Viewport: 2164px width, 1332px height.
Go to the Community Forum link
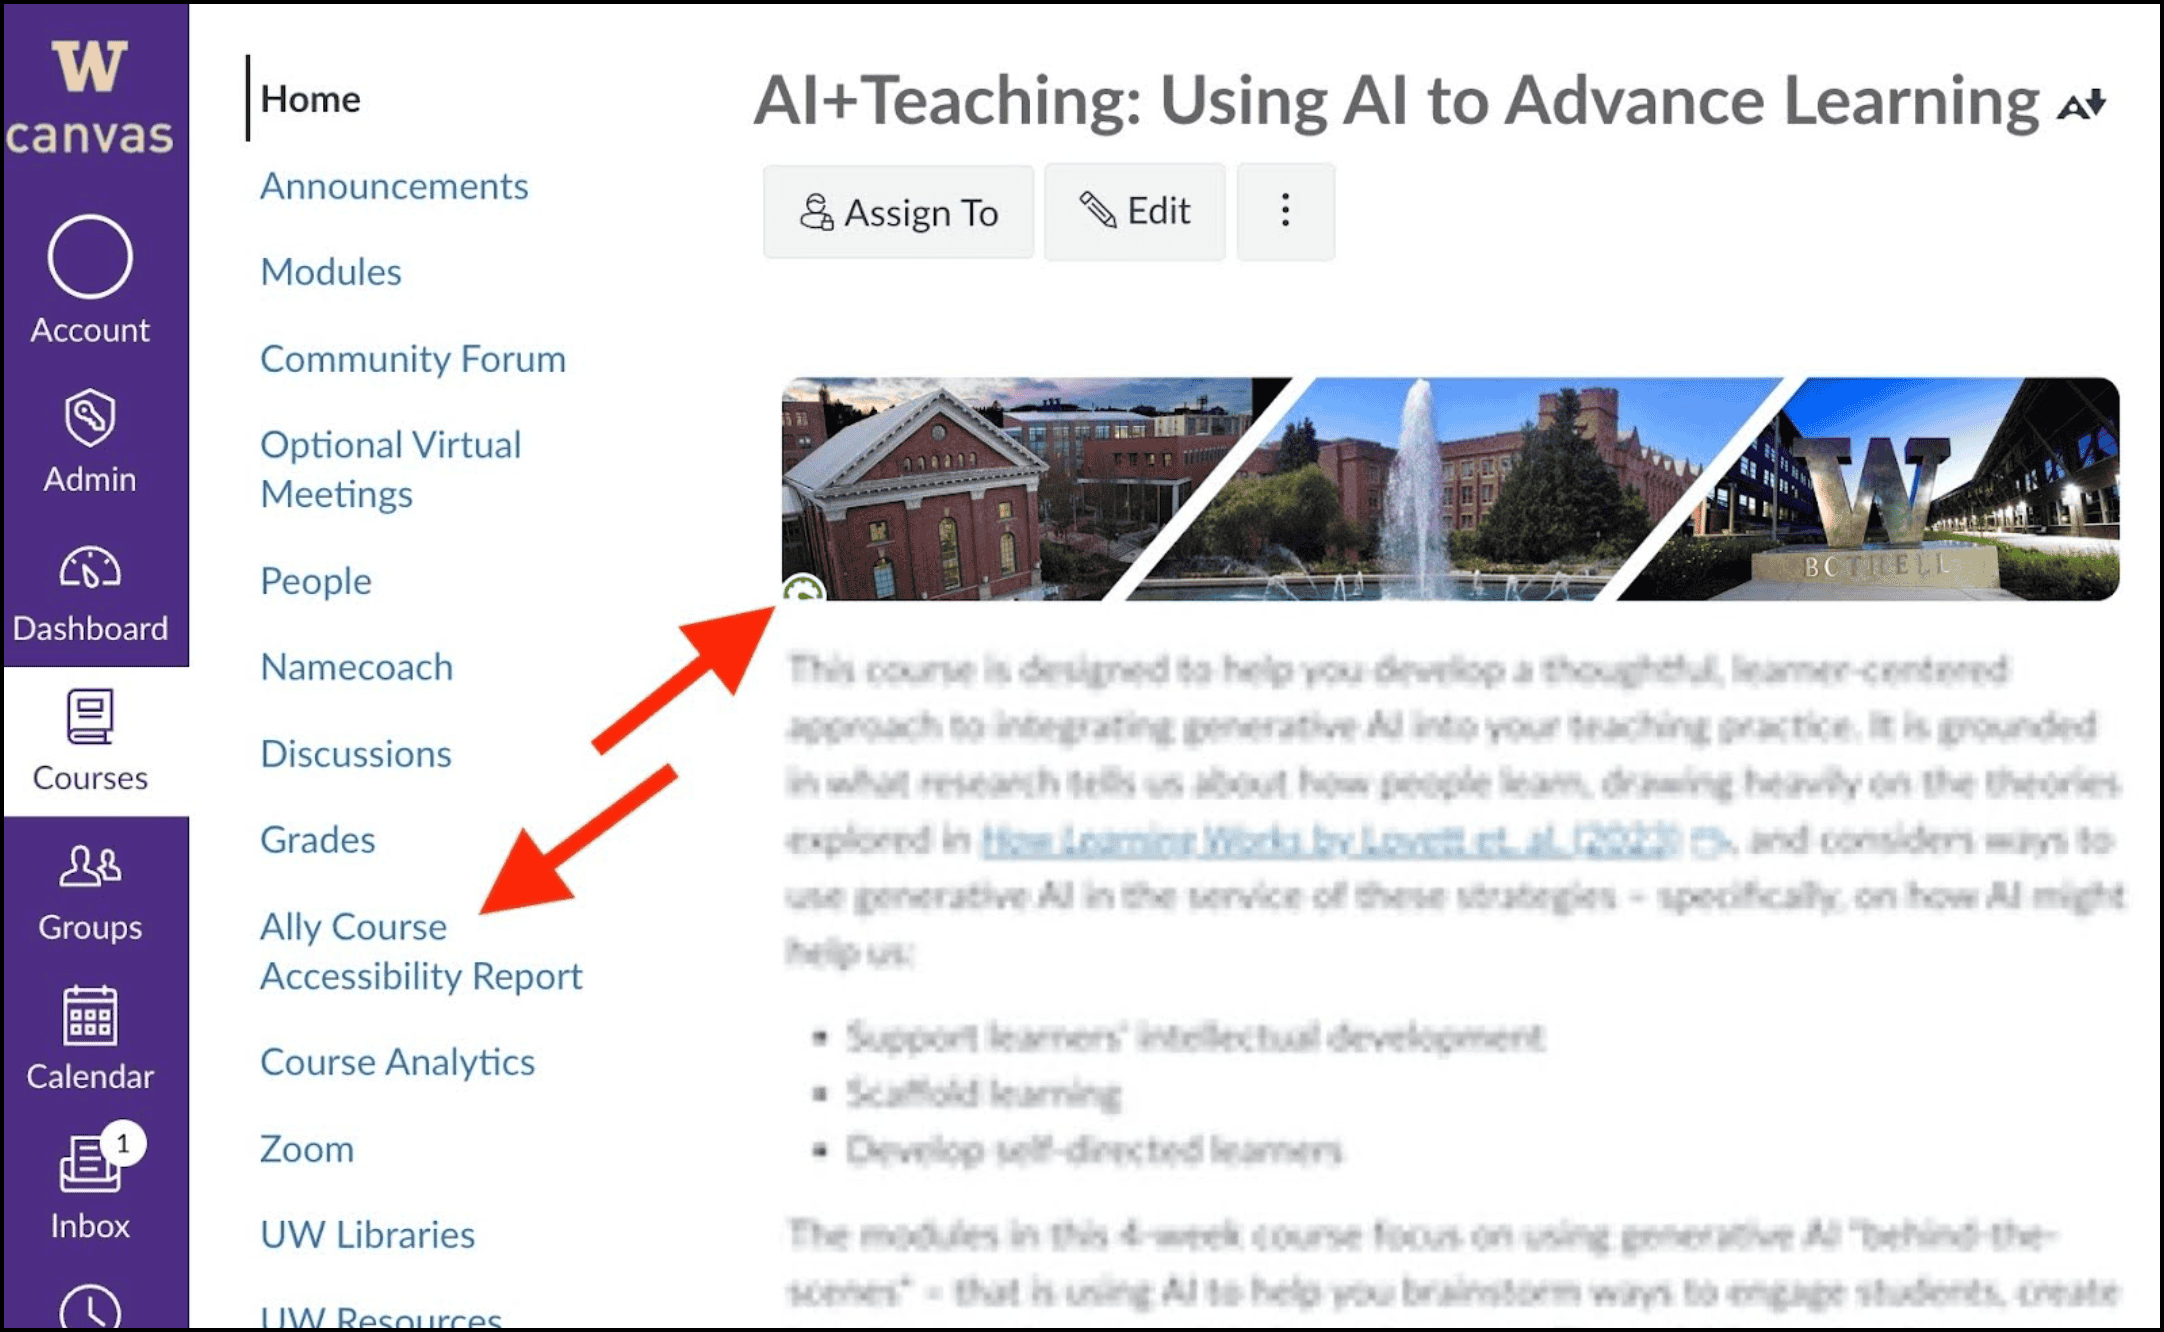412,359
